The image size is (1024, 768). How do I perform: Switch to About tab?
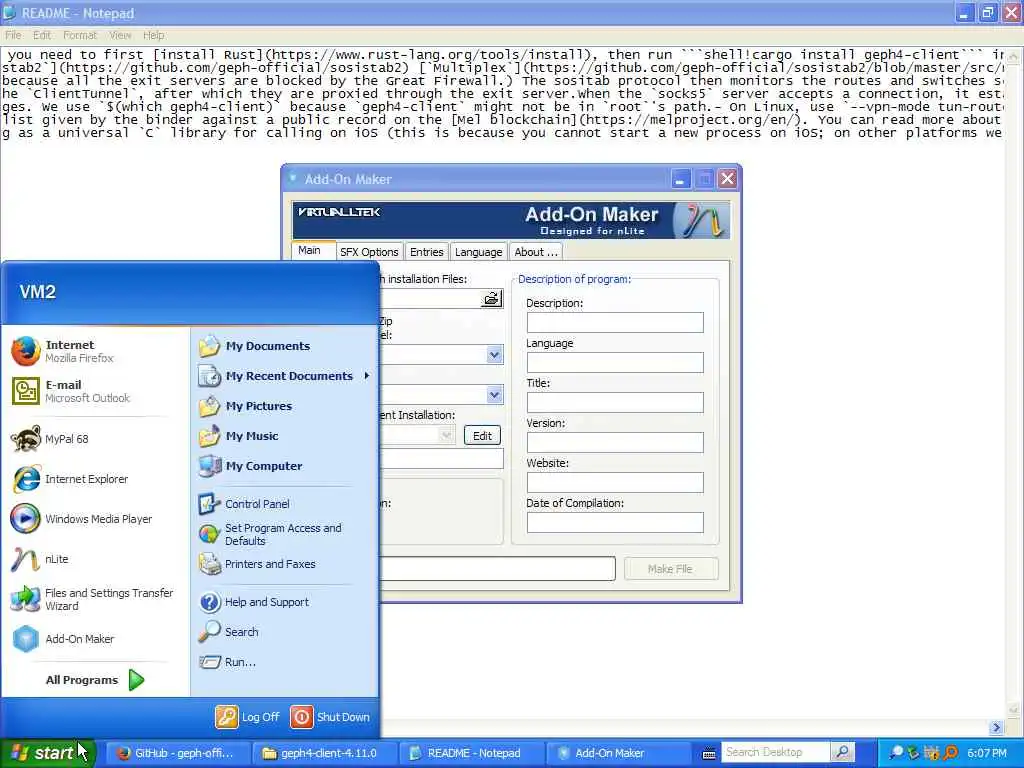536,252
